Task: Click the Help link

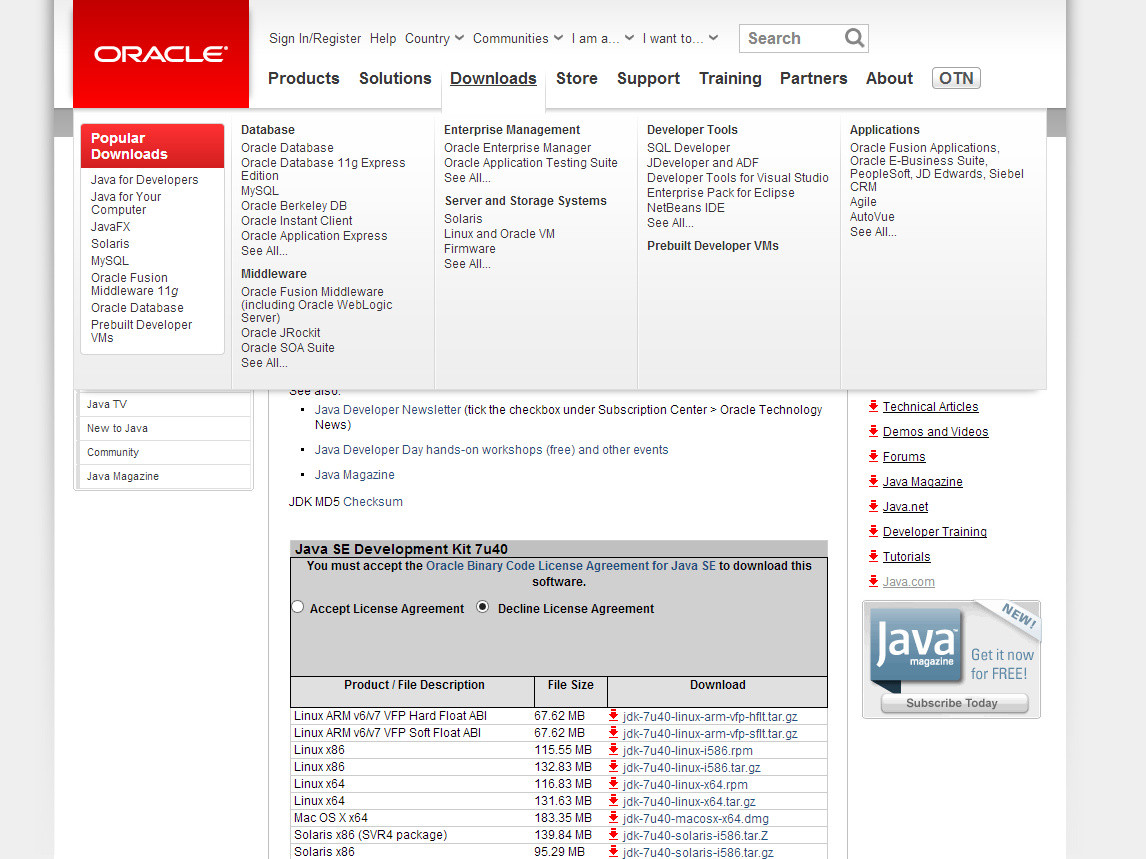Action: coord(383,38)
